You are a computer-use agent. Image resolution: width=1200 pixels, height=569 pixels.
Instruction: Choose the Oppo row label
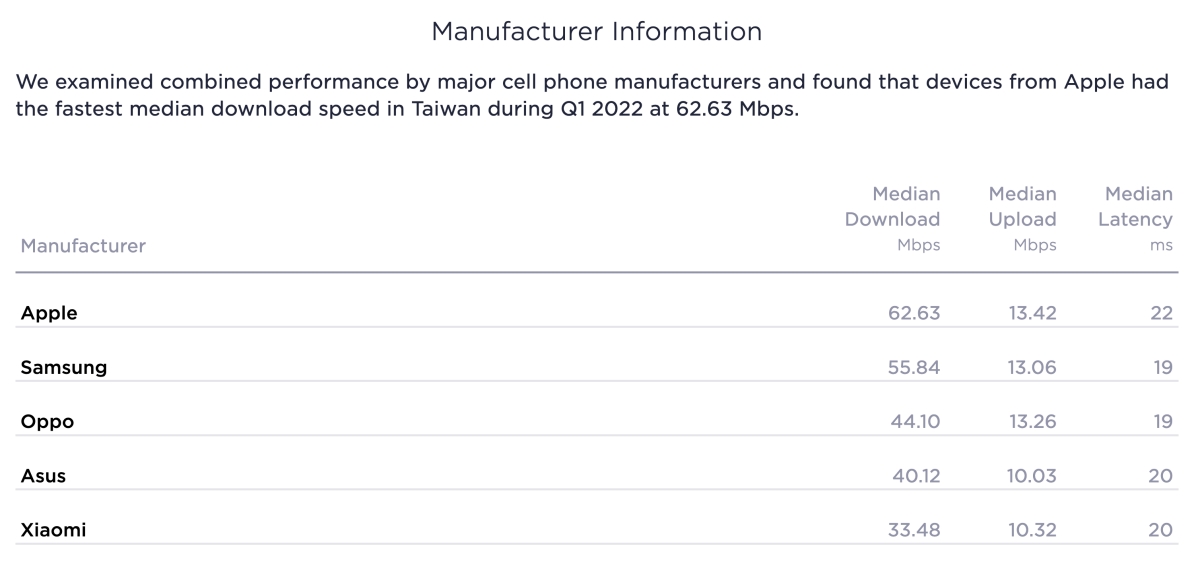[47, 421]
